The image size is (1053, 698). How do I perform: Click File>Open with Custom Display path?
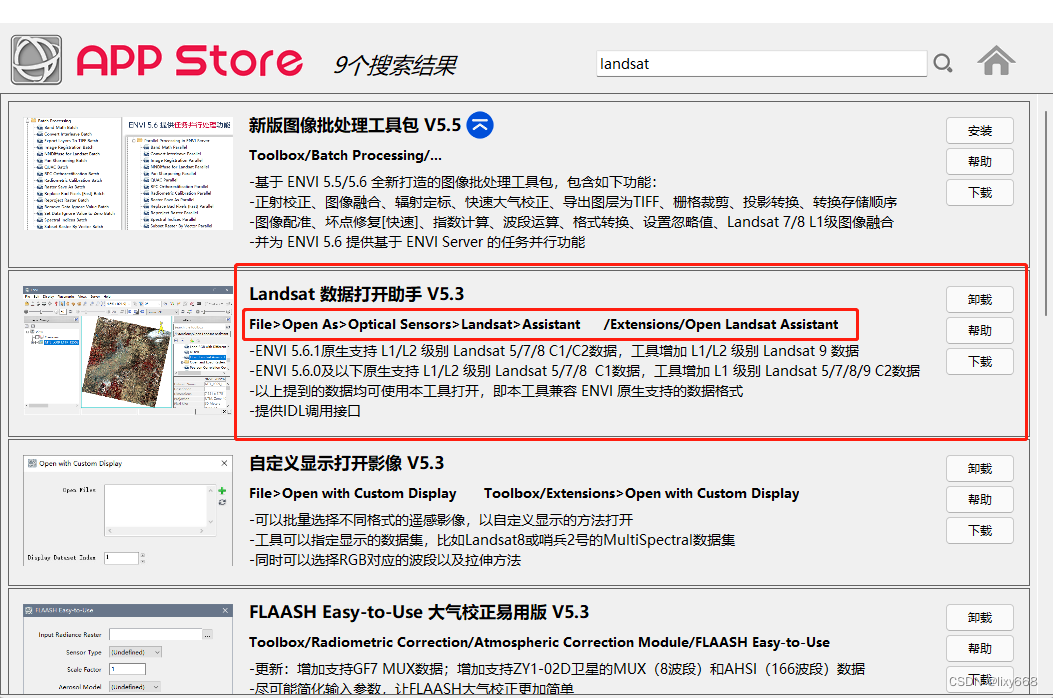coord(353,494)
